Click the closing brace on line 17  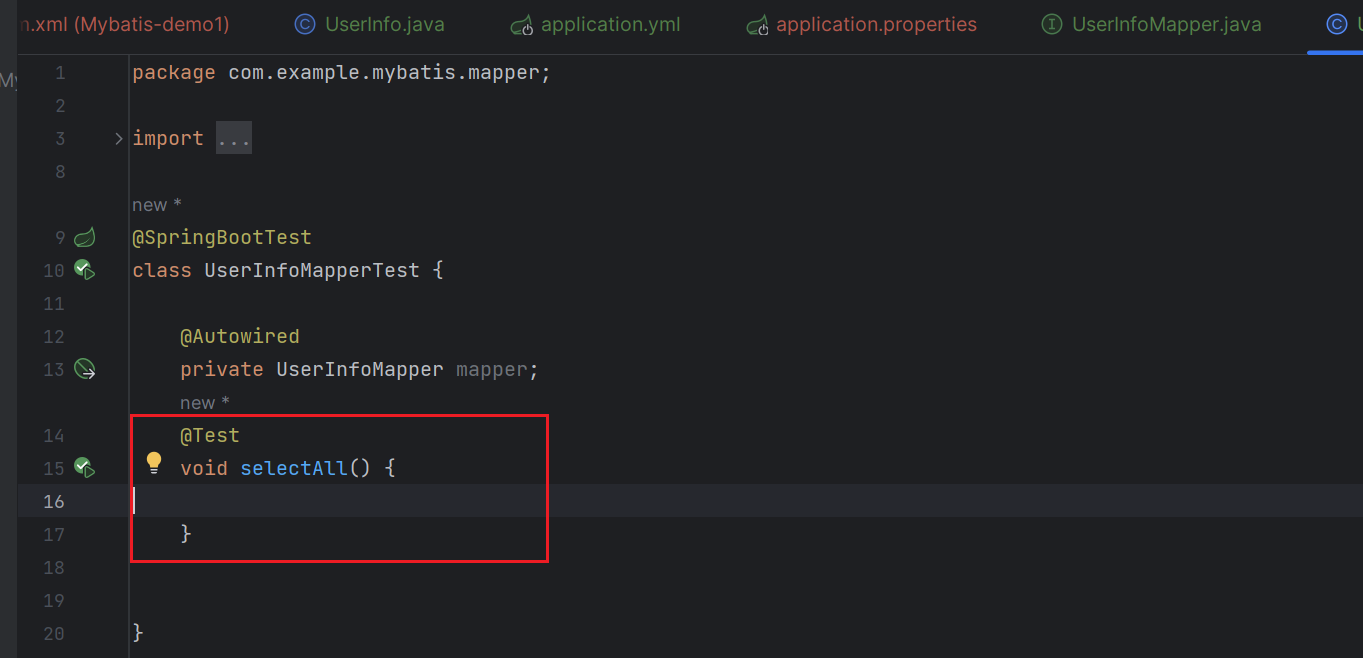pos(186,534)
